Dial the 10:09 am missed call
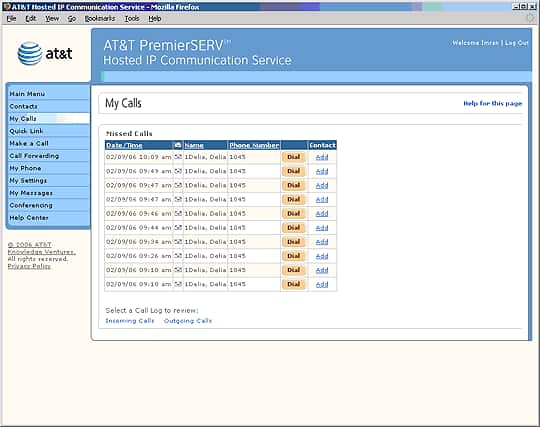The height and width of the screenshot is (427, 540). pos(294,157)
